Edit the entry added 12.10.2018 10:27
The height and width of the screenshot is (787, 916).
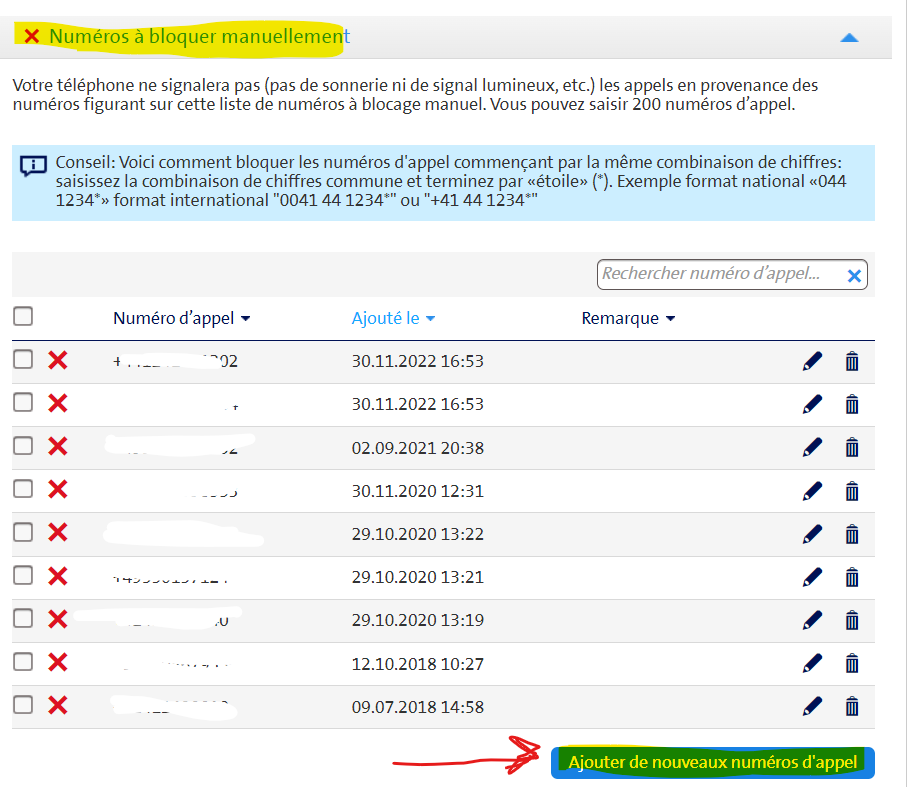812,663
